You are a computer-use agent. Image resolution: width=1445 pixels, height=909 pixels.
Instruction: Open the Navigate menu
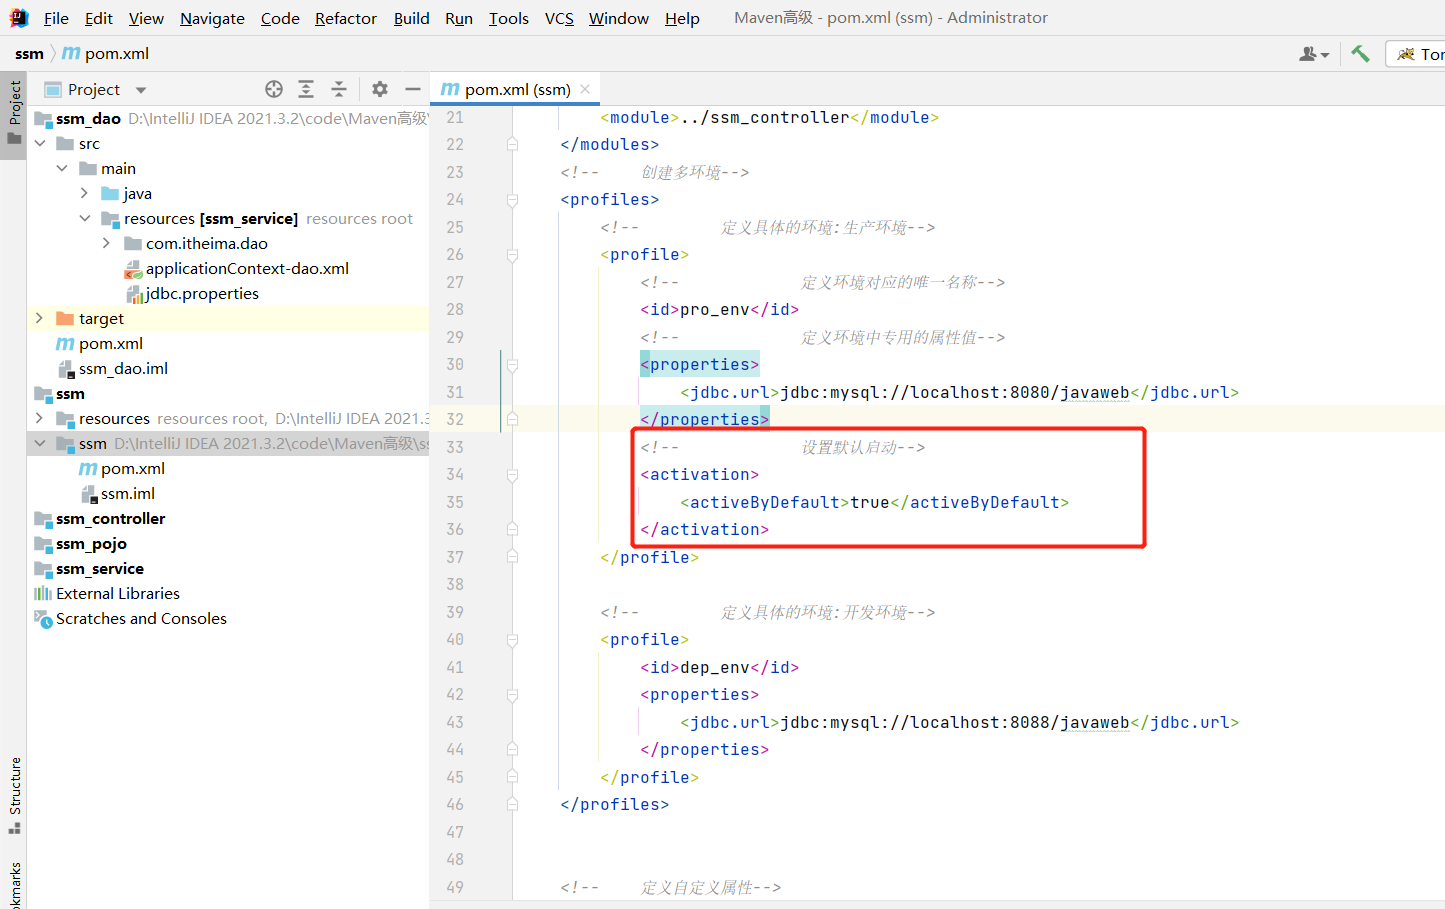coord(212,18)
